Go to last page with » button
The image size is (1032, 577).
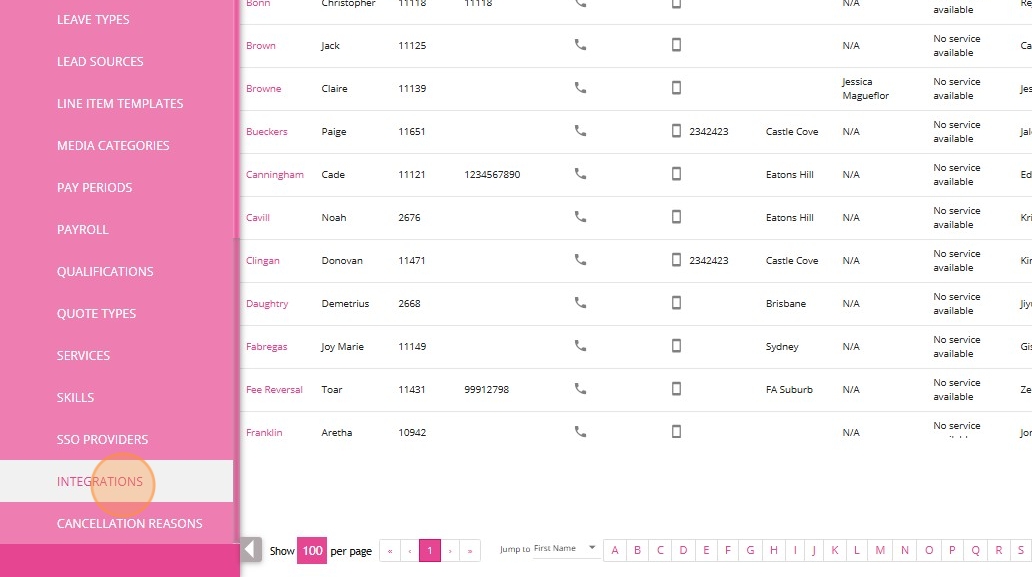pyautogui.click(x=470, y=551)
